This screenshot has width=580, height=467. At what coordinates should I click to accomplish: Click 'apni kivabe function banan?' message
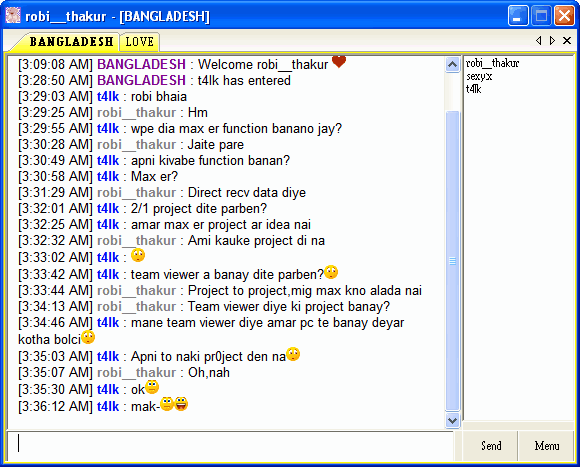click(x=210, y=160)
